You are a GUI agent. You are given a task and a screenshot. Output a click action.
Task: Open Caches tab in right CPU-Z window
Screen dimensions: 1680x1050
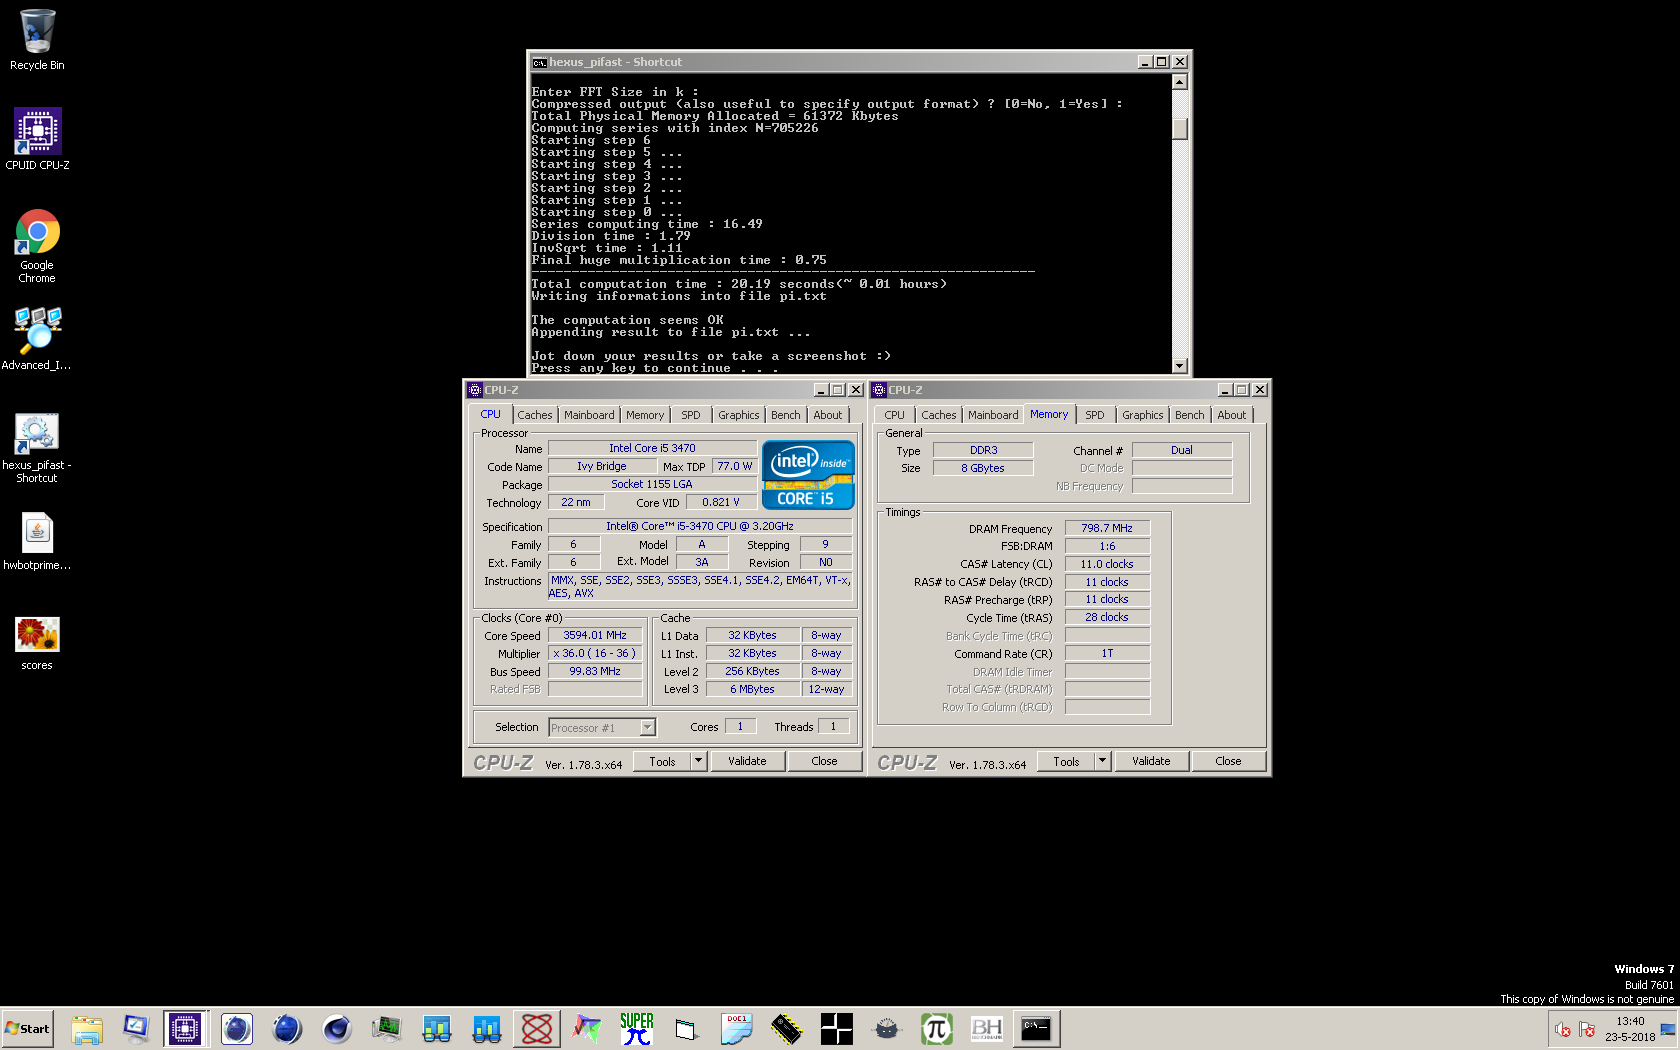[939, 415]
